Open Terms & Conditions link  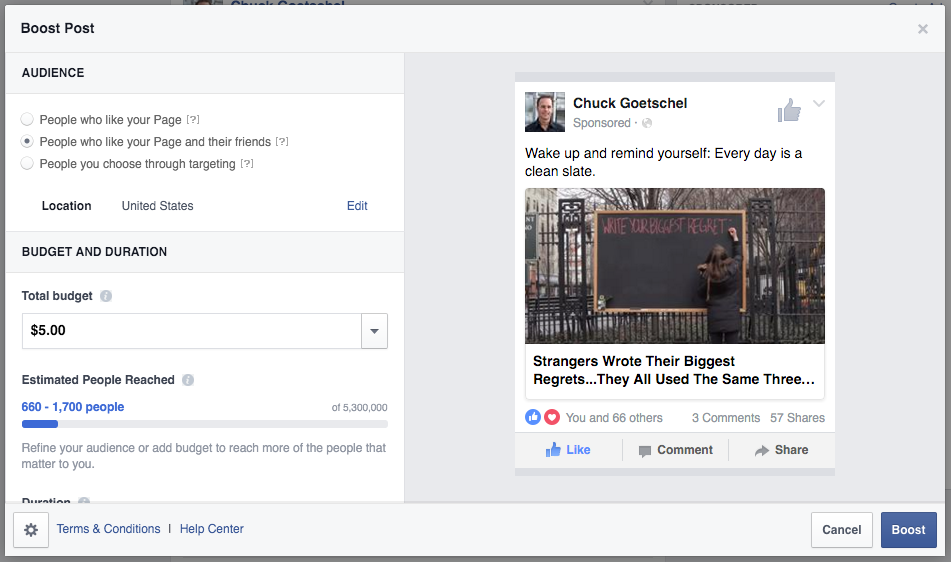(x=109, y=529)
